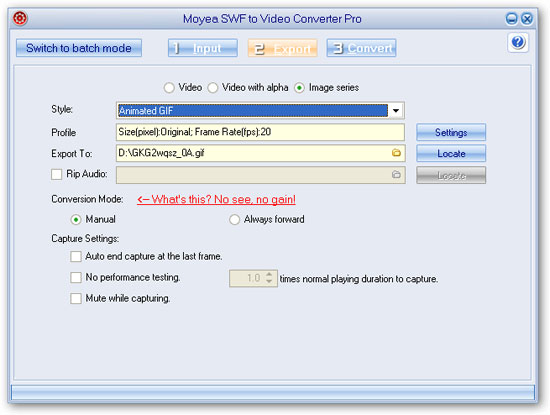Screen dimensions: 550x415
Task: Increase playing duration spinner value
Action: 269,275
